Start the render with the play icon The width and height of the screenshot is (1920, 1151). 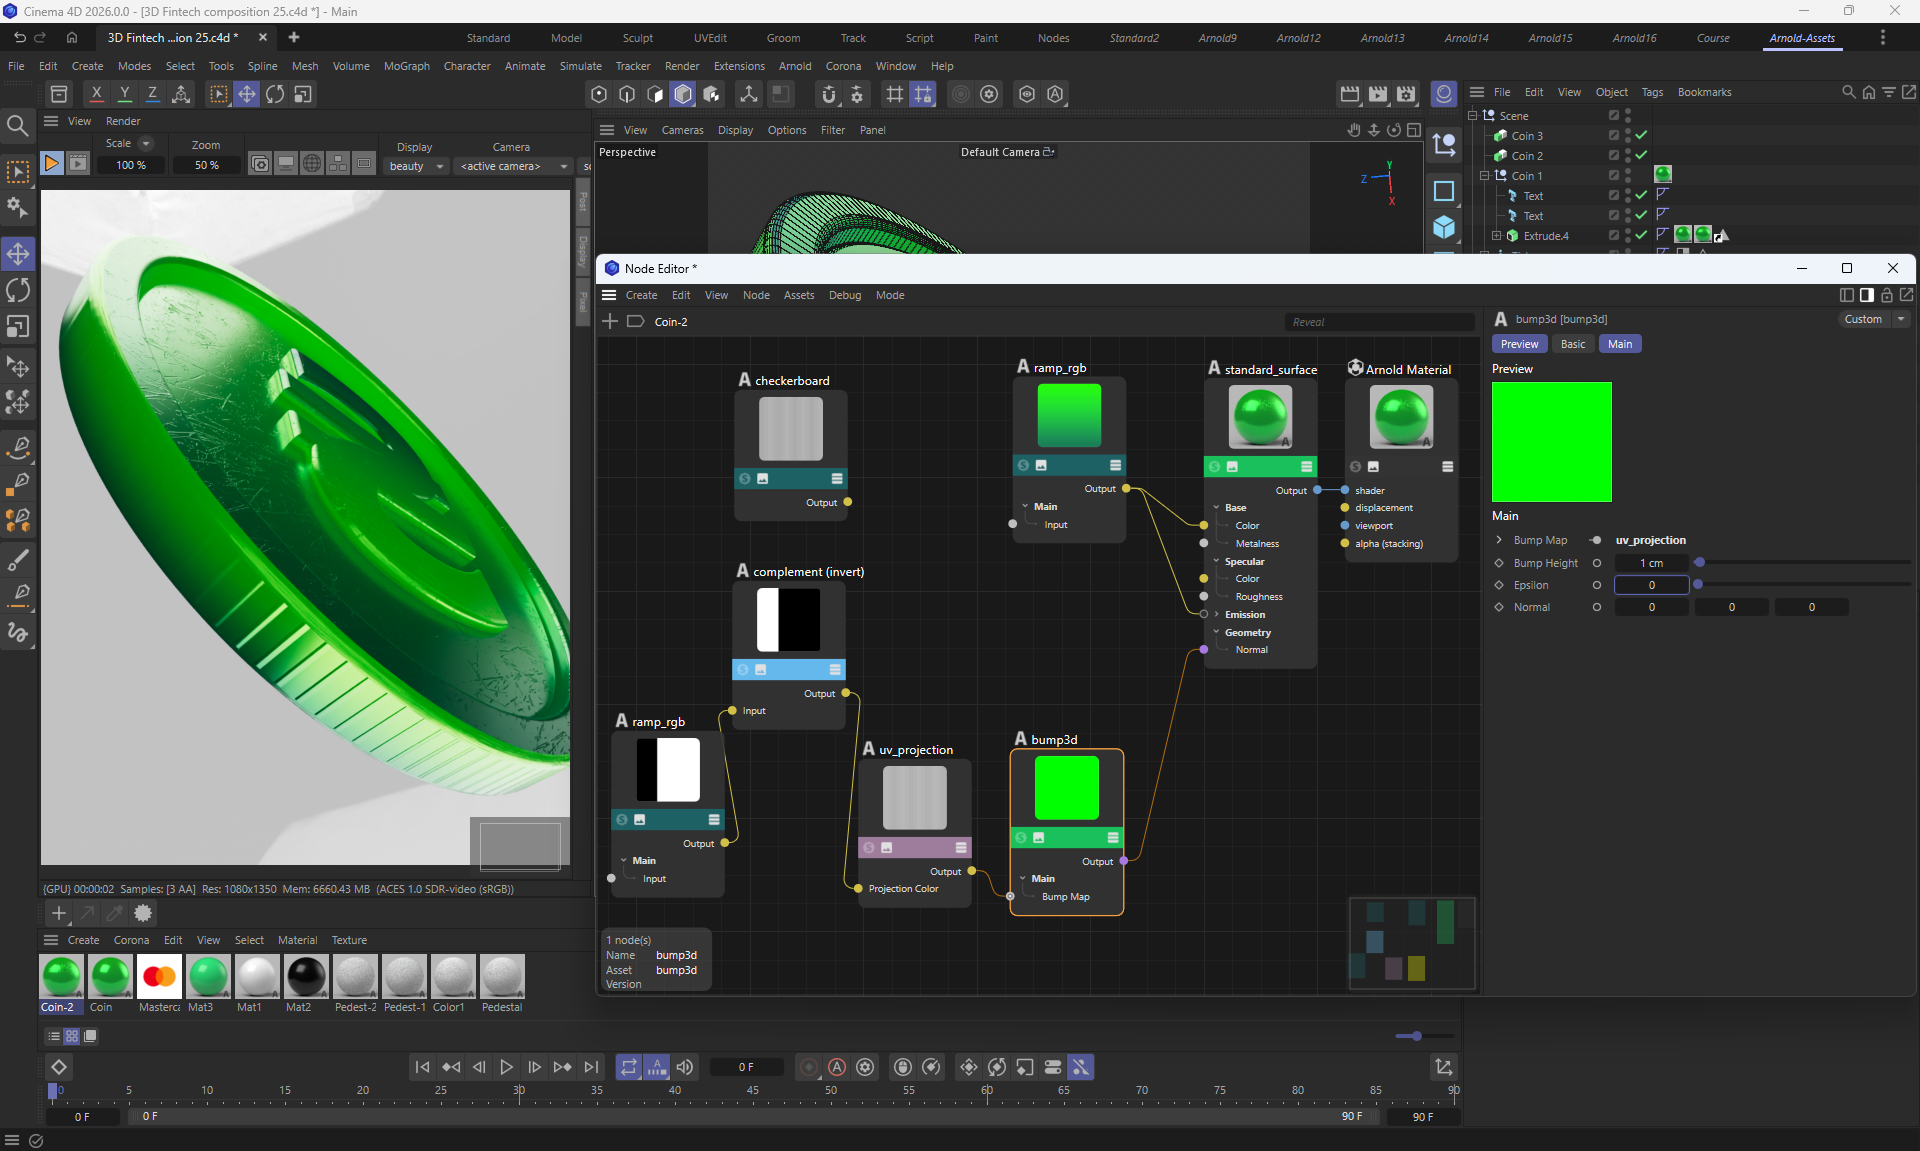click(52, 163)
